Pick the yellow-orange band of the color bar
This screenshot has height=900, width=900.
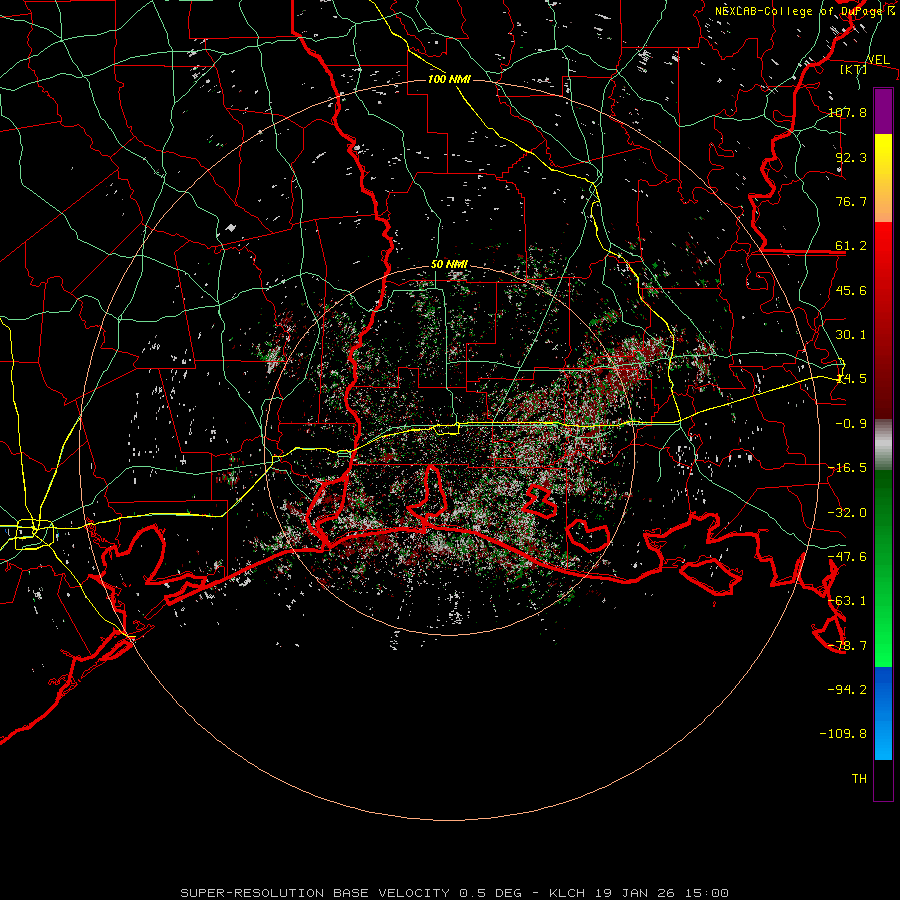883,178
